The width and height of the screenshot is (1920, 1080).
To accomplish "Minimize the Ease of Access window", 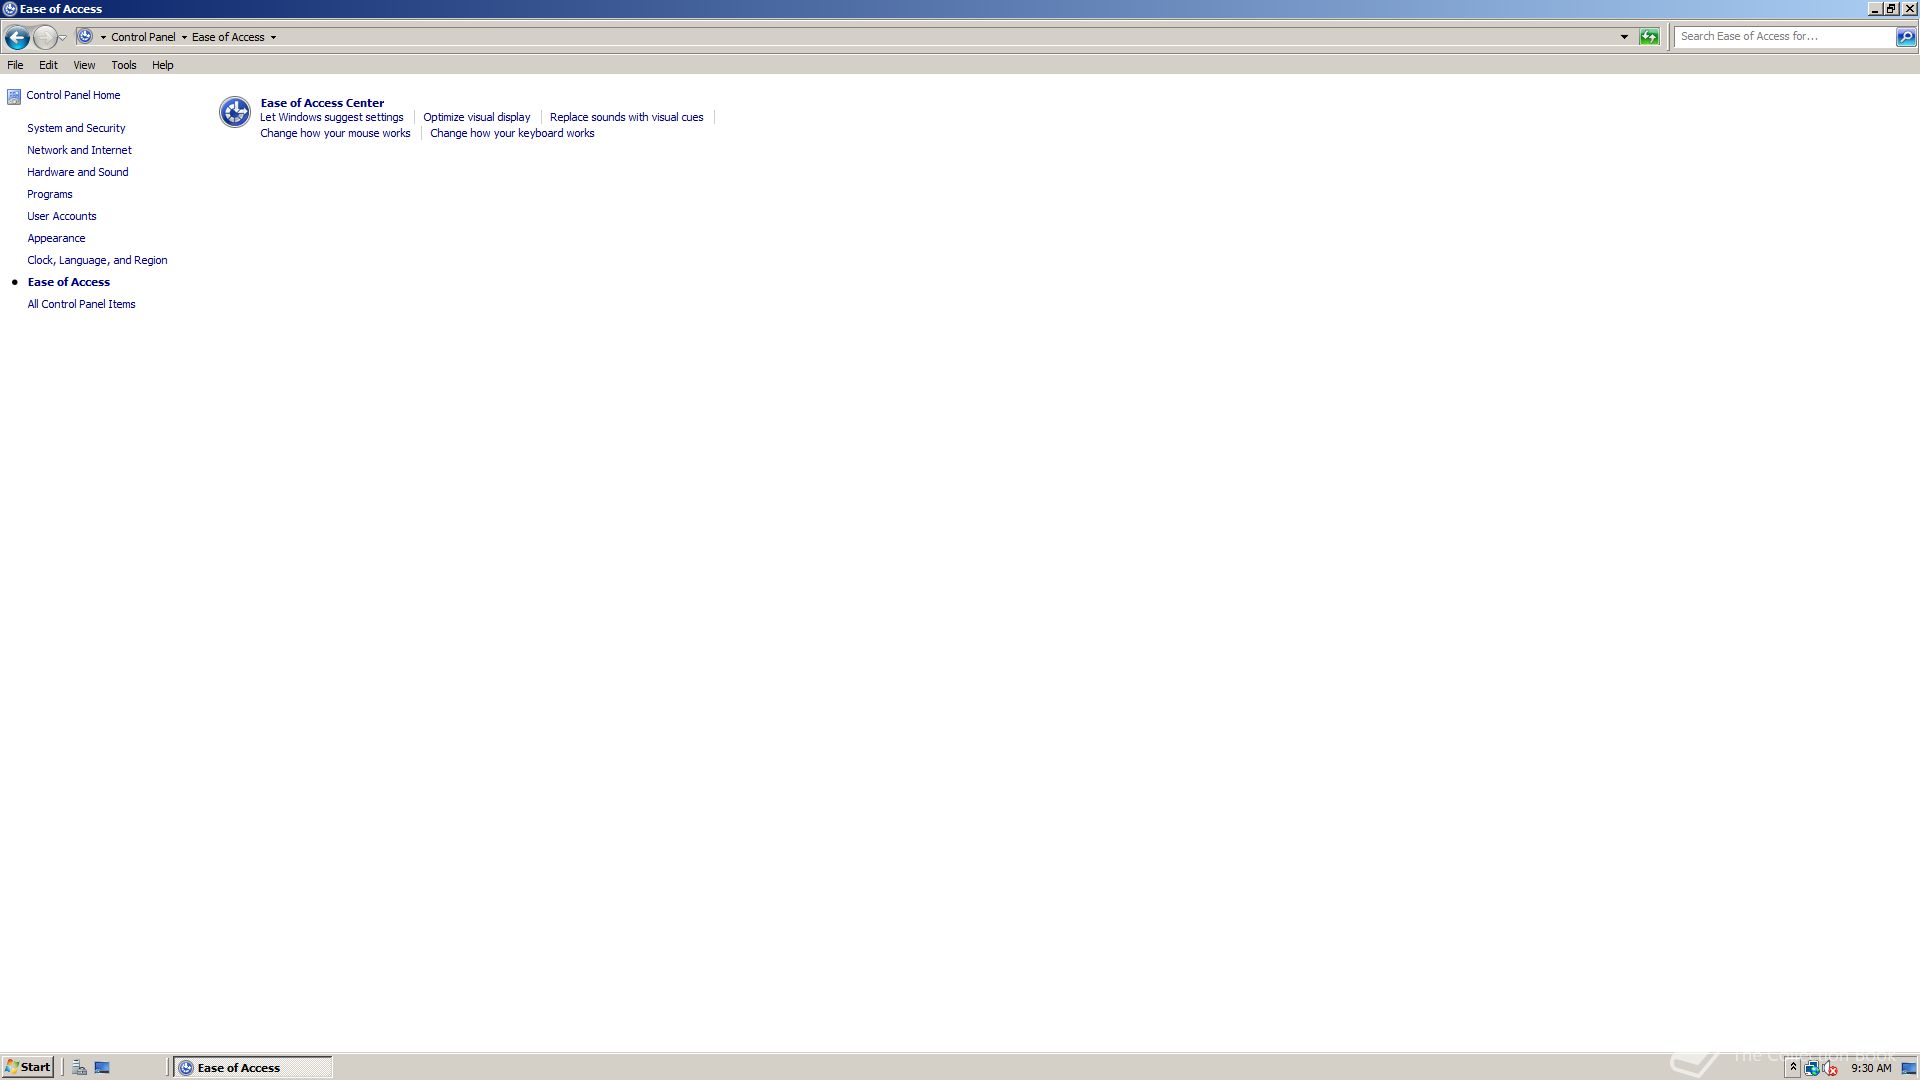I will point(1874,9).
